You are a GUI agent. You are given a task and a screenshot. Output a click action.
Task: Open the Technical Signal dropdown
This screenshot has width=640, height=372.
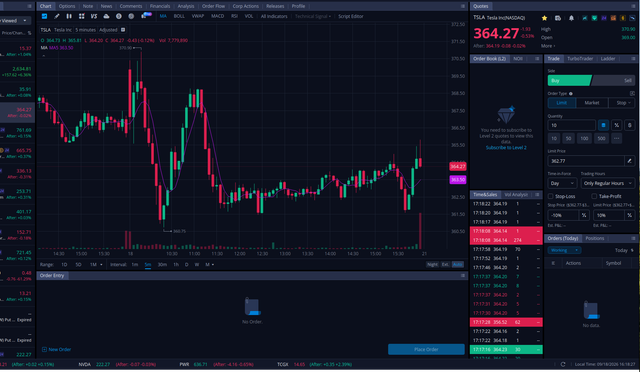pos(313,16)
